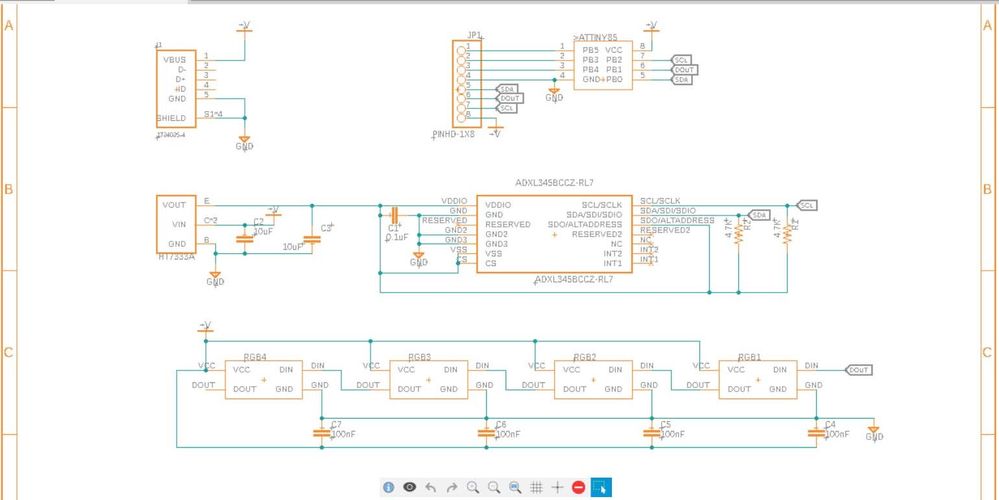The image size is (999, 500).
Task: Click the DOUT net label at ATTINY85 pin 6
Action: 685,69
